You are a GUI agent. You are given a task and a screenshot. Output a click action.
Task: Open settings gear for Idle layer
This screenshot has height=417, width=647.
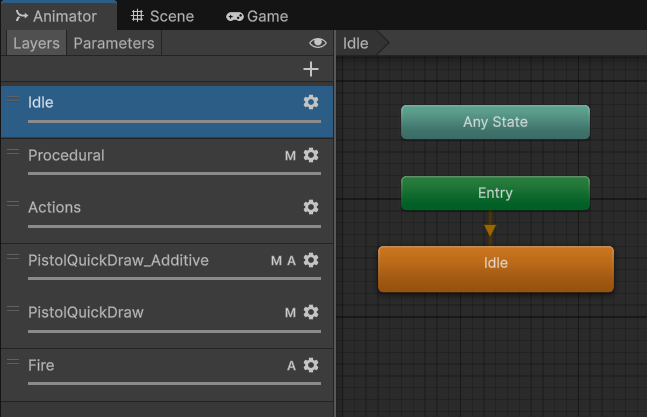coord(311,102)
